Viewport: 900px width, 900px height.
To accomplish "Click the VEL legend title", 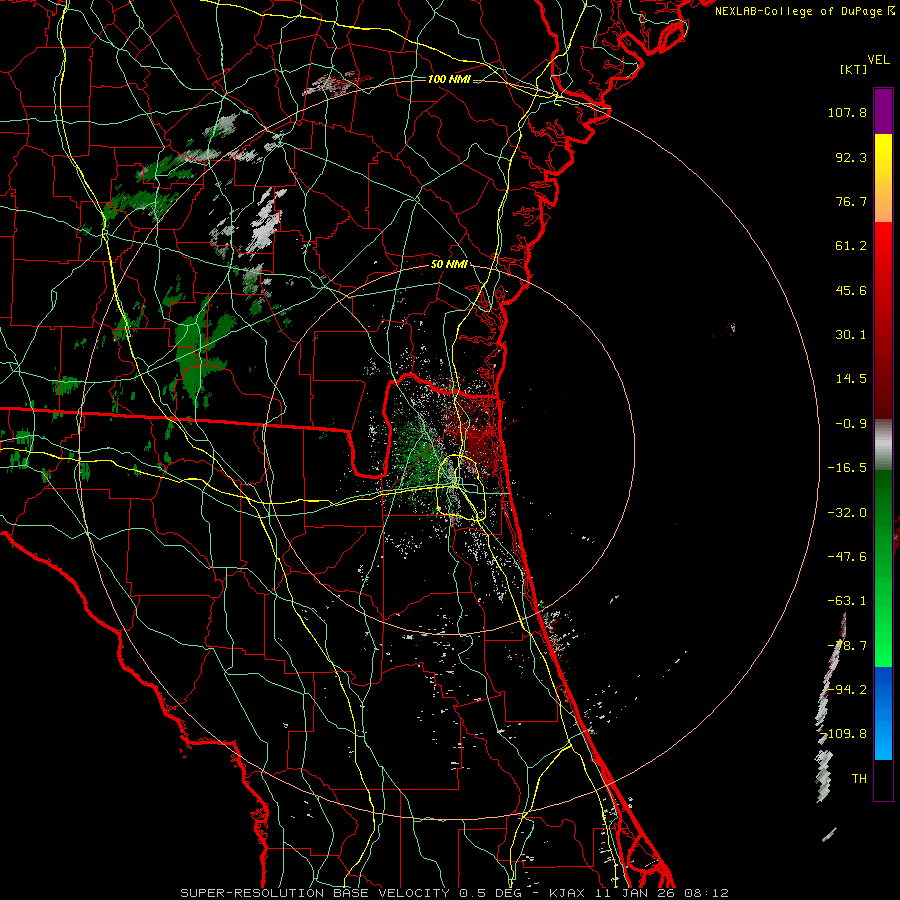I will point(879,60).
